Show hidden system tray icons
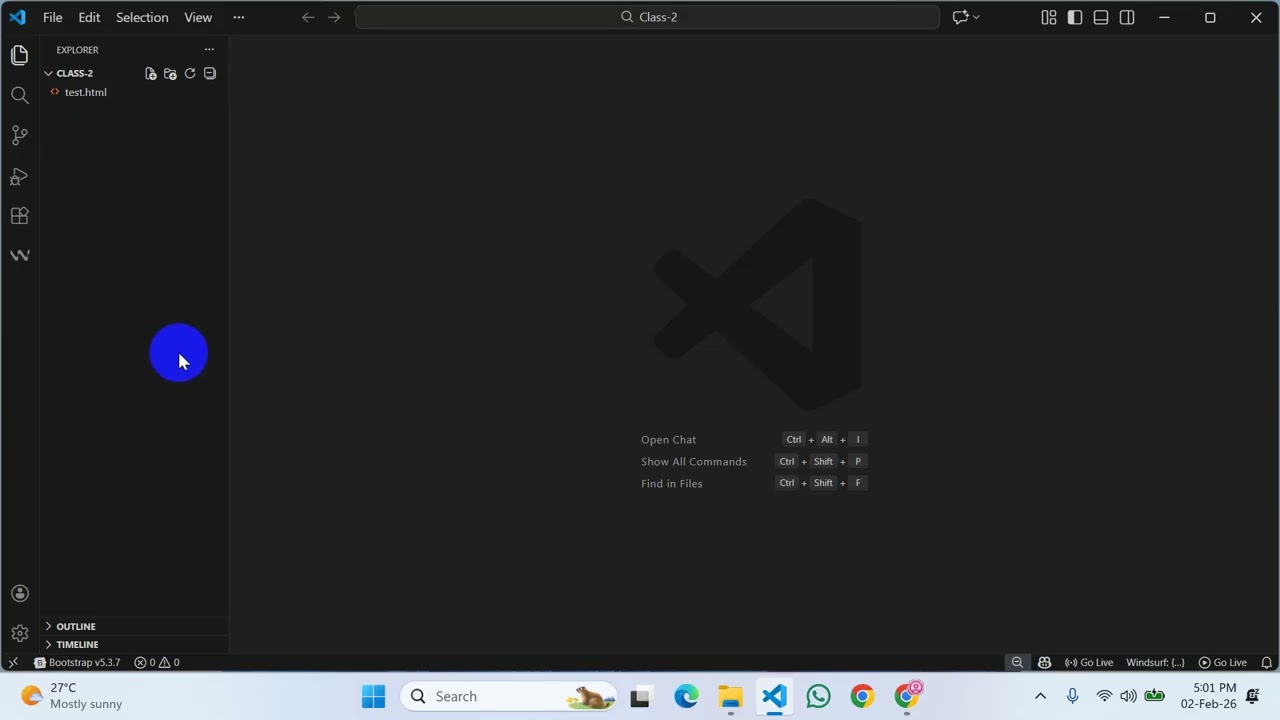 (1040, 696)
